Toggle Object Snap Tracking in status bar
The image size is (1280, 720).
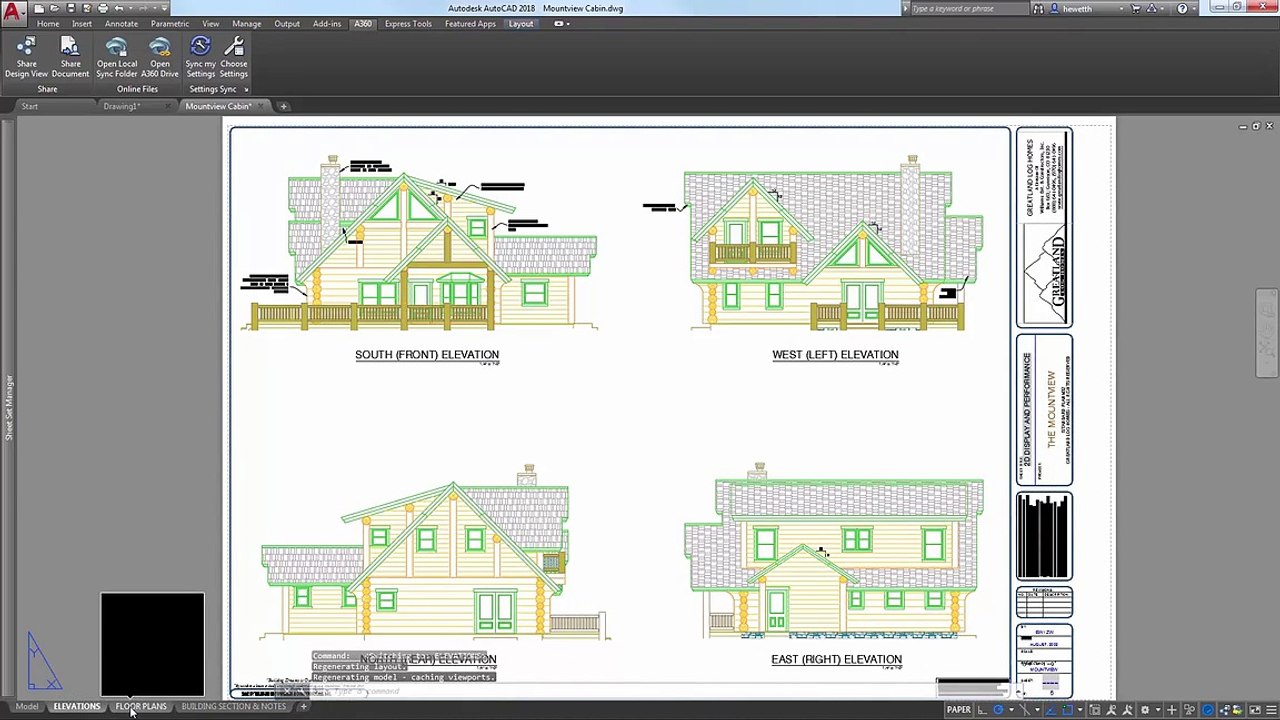click(1049, 710)
